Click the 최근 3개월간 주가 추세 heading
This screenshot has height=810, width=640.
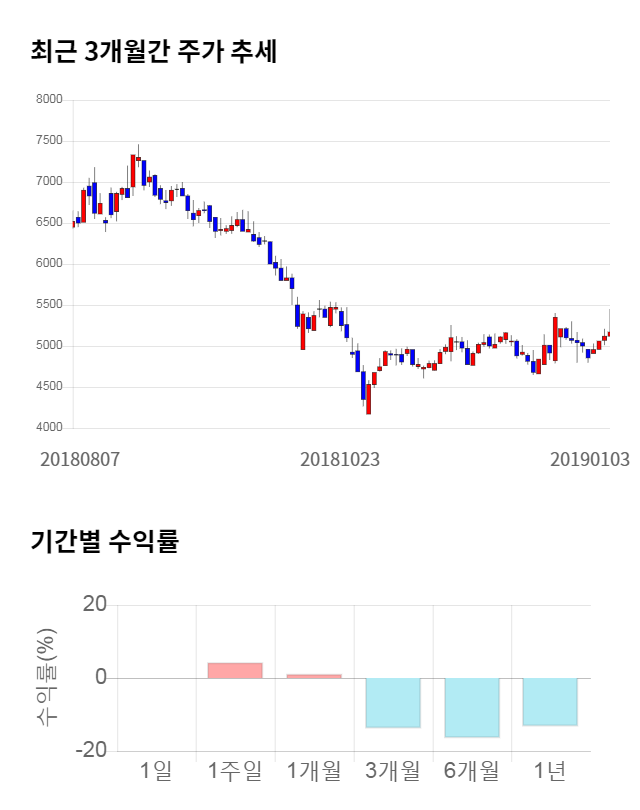[x=153, y=51]
